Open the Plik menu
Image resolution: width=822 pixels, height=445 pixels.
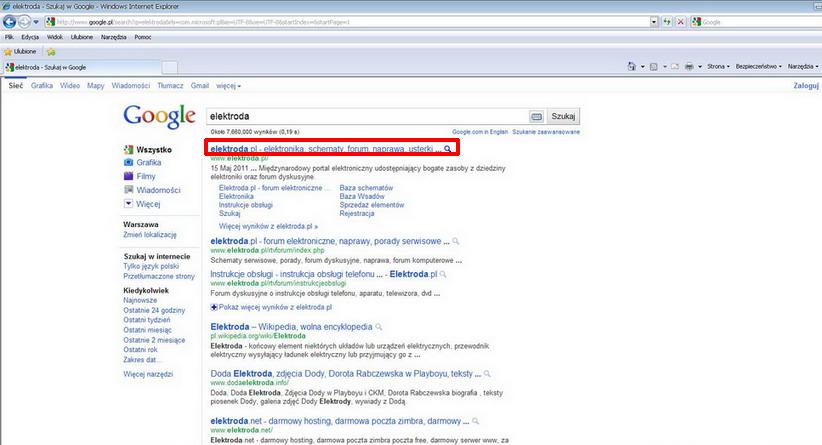[x=9, y=37]
